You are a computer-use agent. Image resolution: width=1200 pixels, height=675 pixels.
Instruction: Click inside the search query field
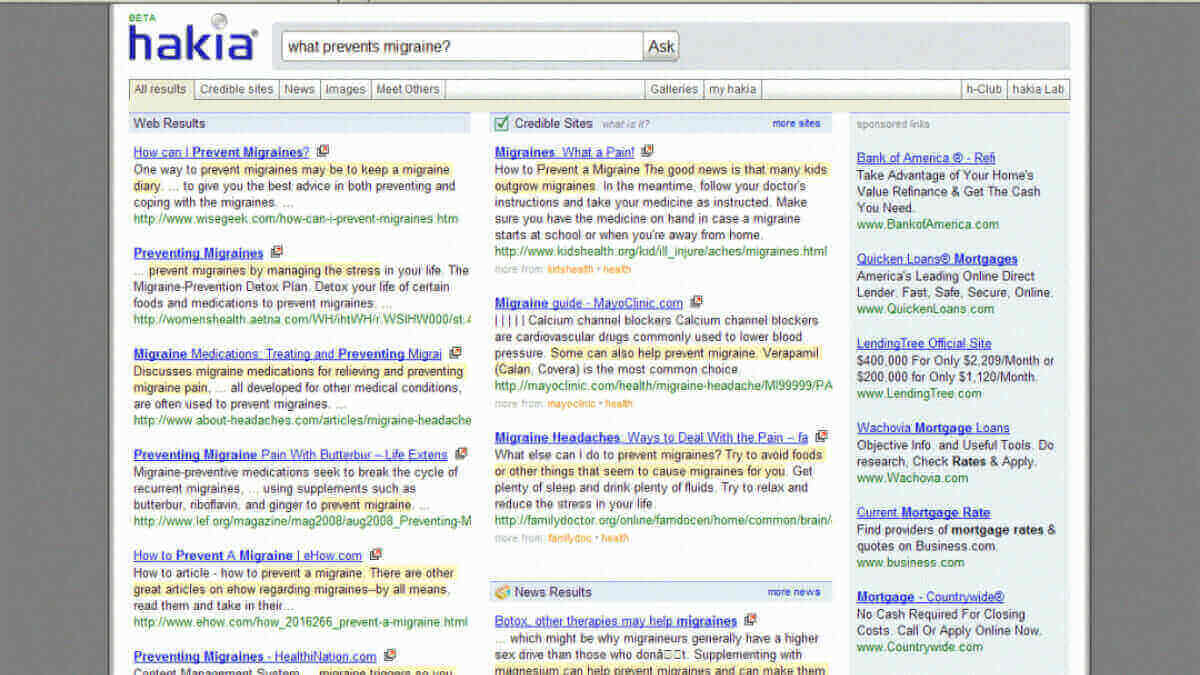pyautogui.click(x=460, y=46)
